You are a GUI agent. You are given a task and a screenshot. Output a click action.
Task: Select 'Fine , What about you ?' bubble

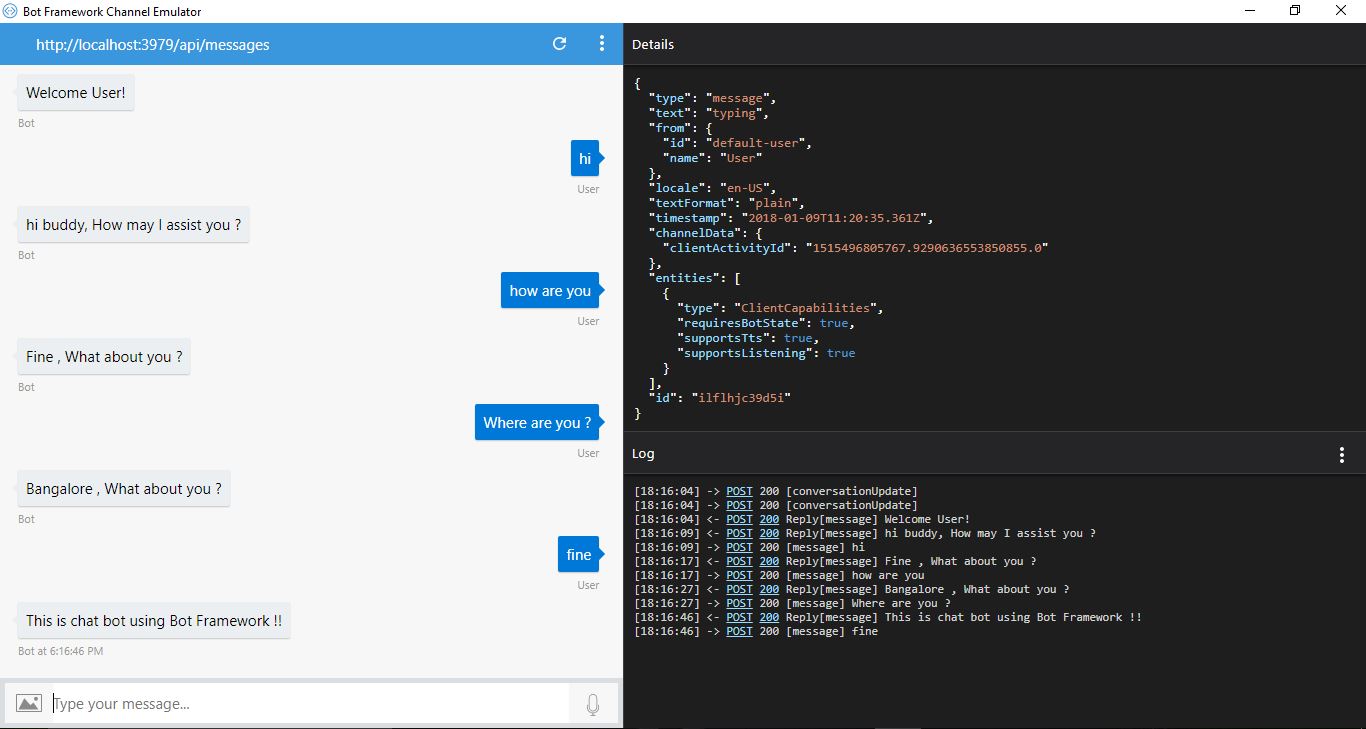tap(104, 357)
